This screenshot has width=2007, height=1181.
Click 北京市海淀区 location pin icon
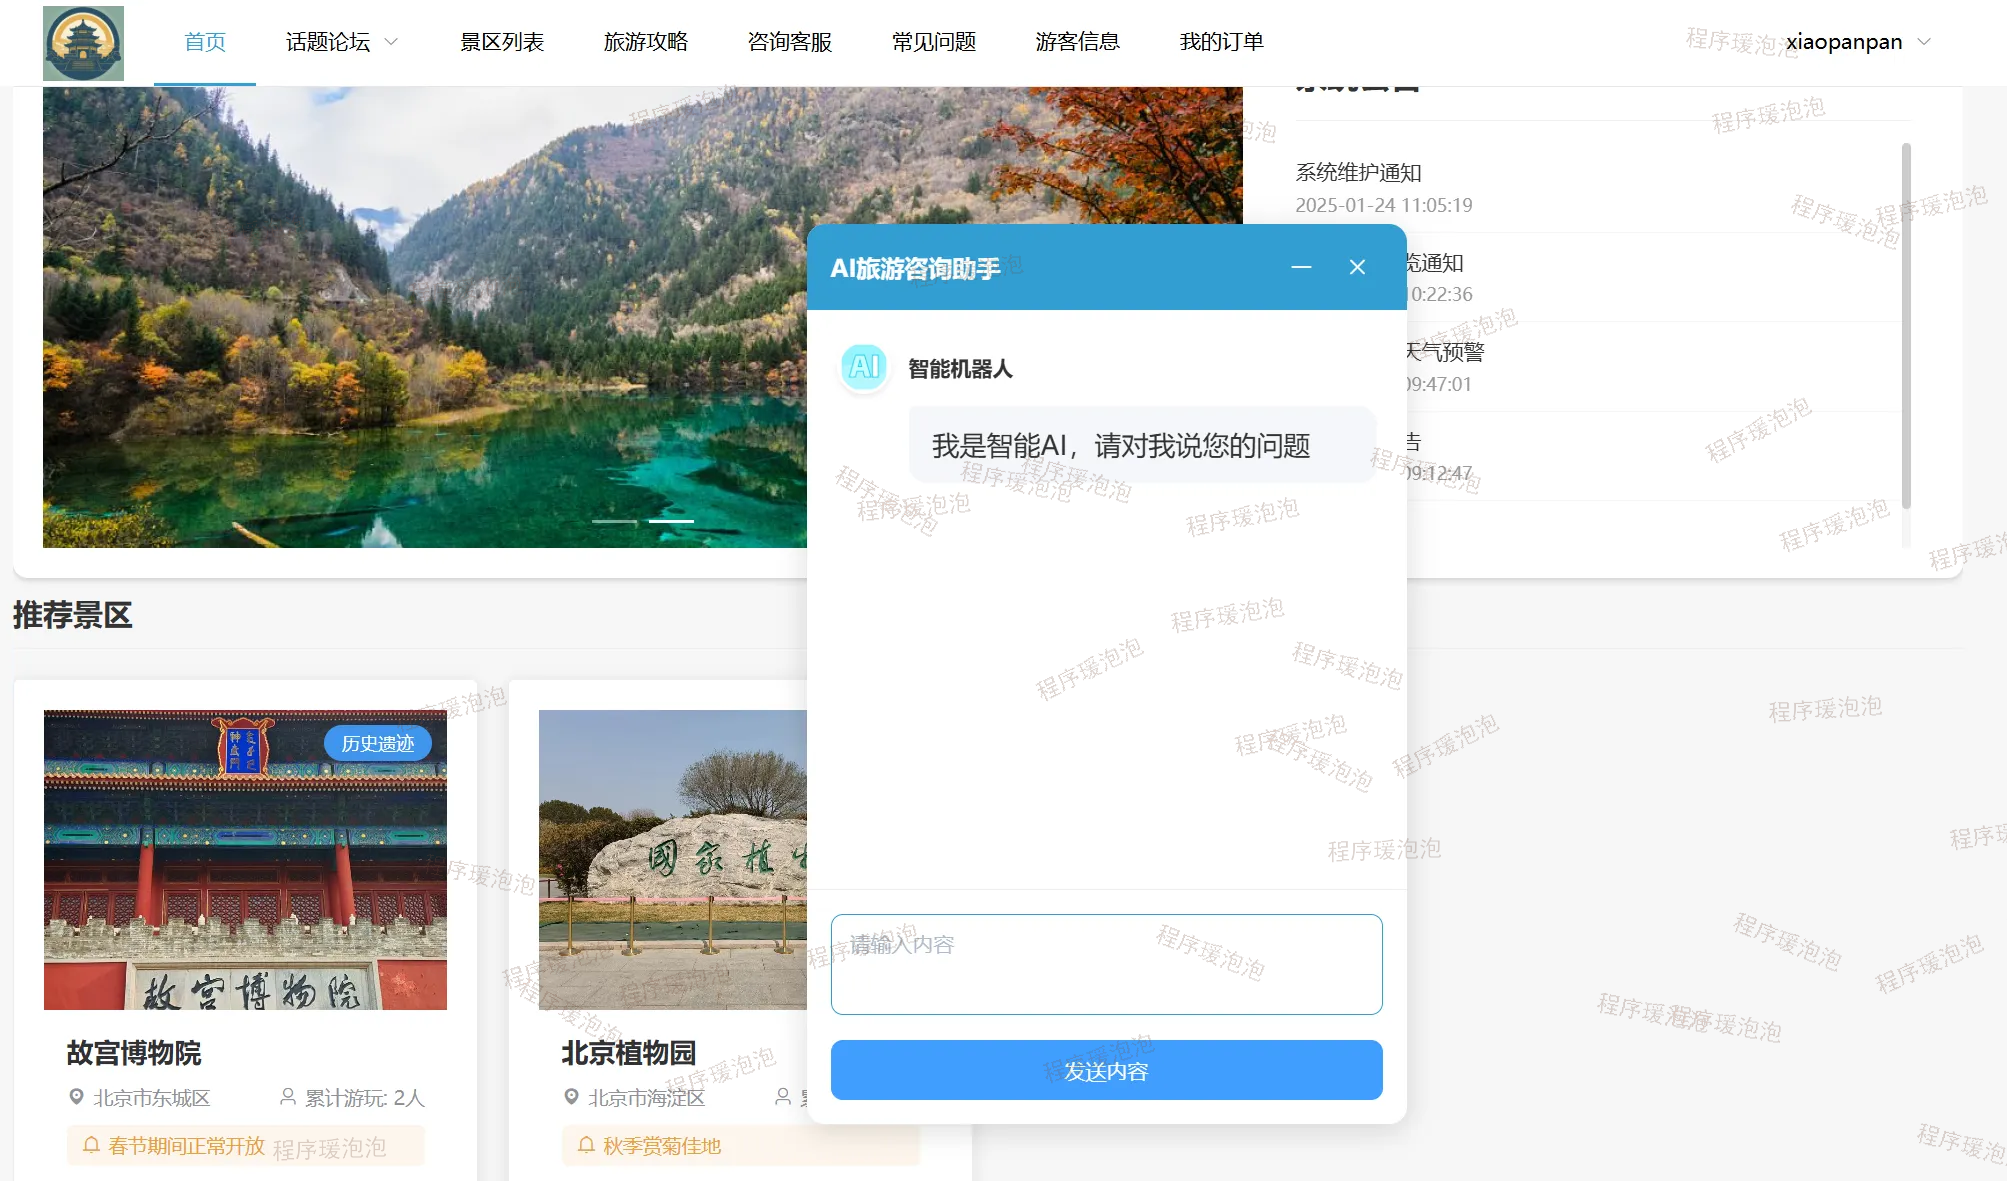click(x=571, y=1097)
